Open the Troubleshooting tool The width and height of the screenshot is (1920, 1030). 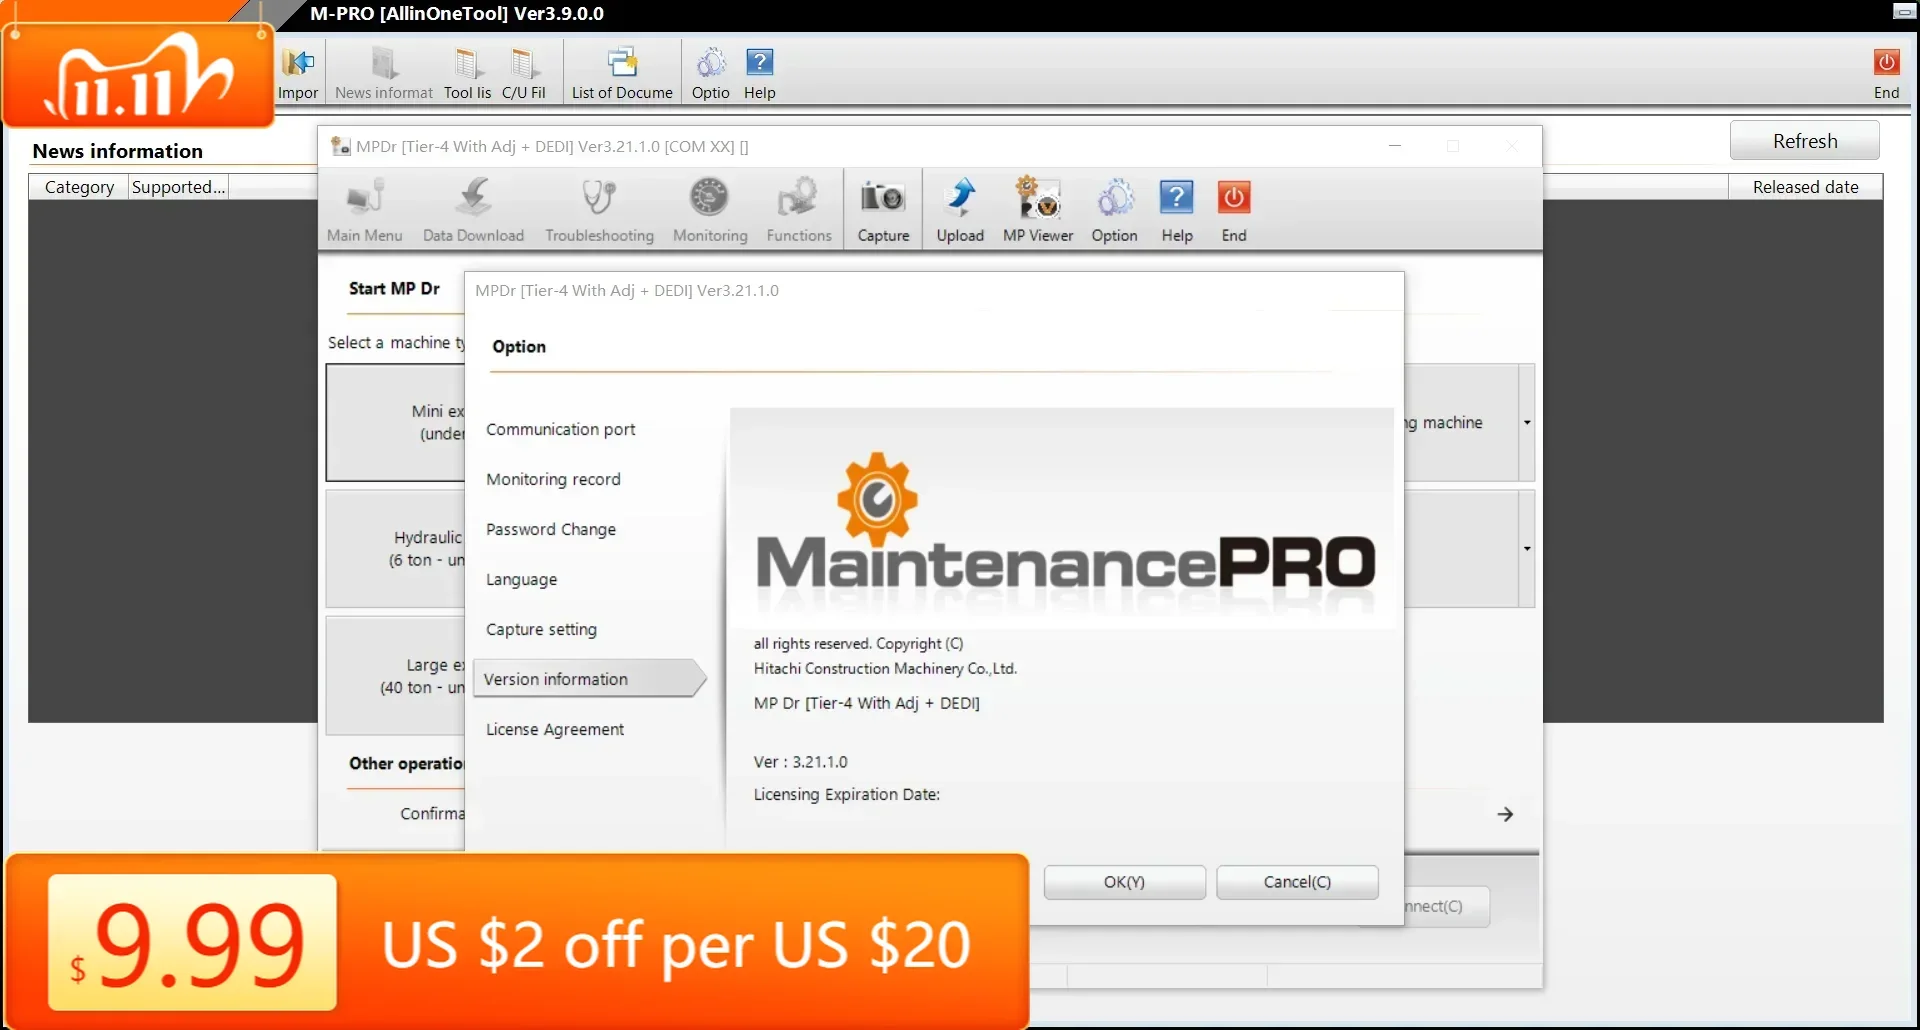coord(597,208)
